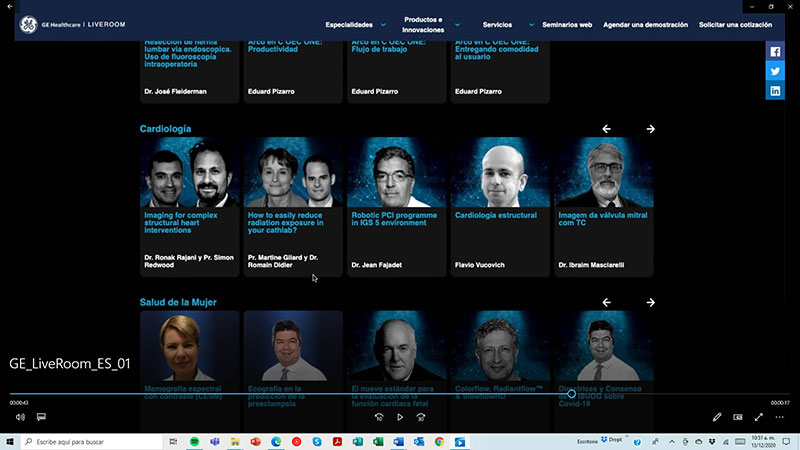Open Word from the taskbar

[x=398, y=442]
